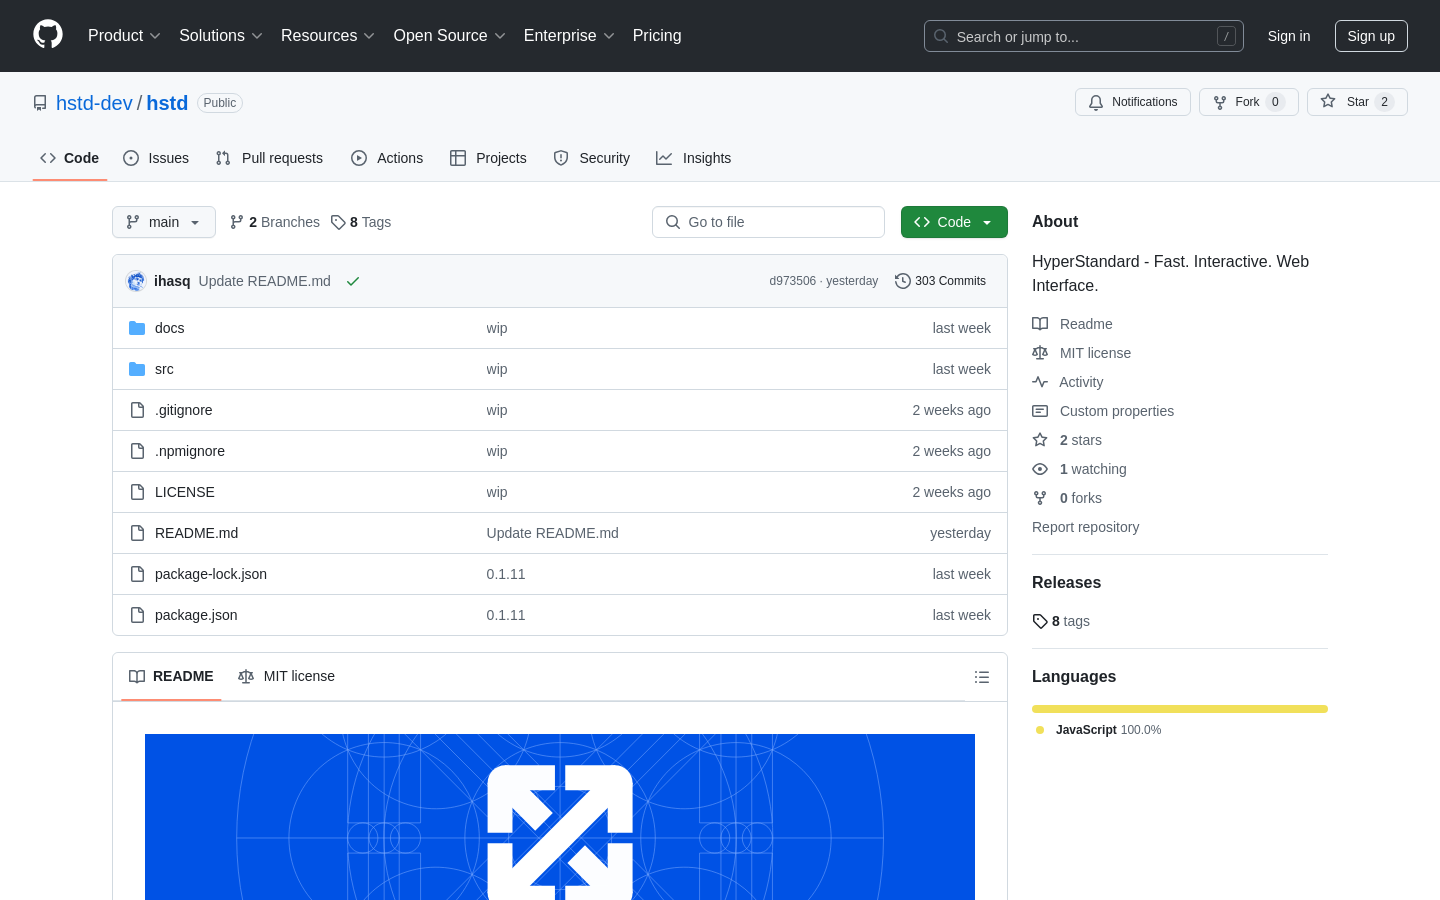
Task: Click the Sign in link
Action: pyautogui.click(x=1289, y=36)
